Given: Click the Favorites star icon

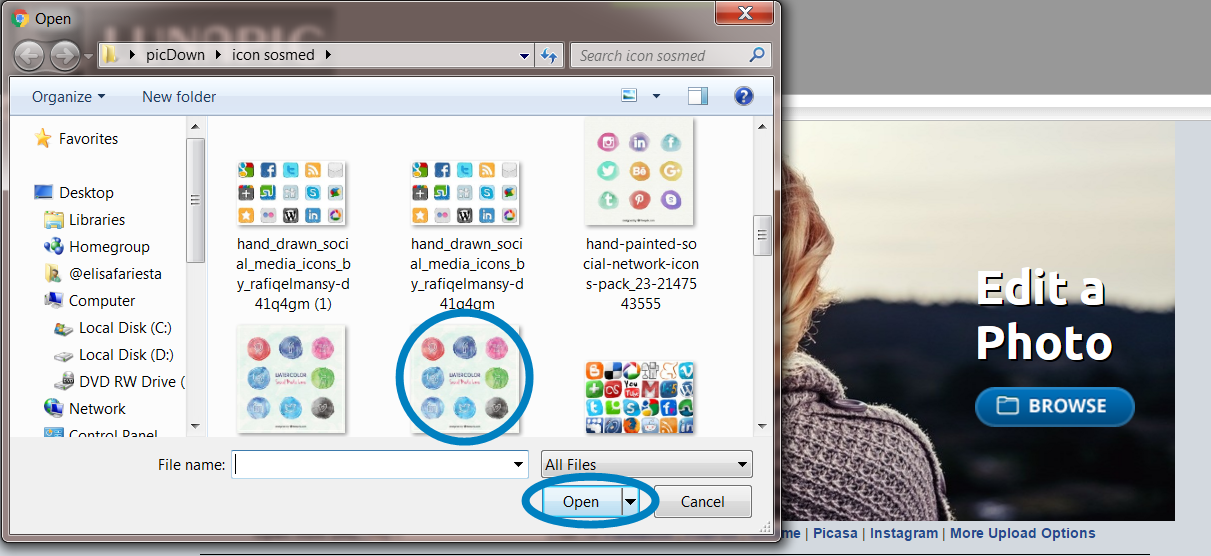Looking at the screenshot, I should pyautogui.click(x=43, y=138).
